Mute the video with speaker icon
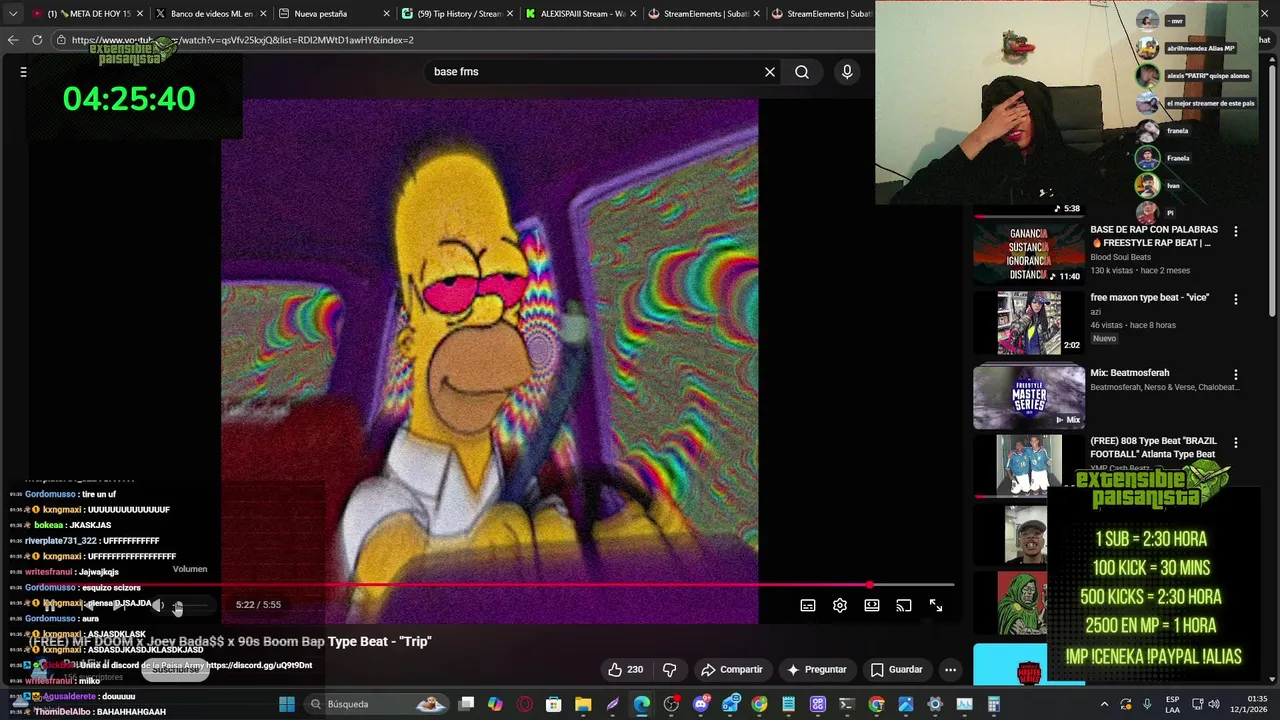 click(x=158, y=605)
